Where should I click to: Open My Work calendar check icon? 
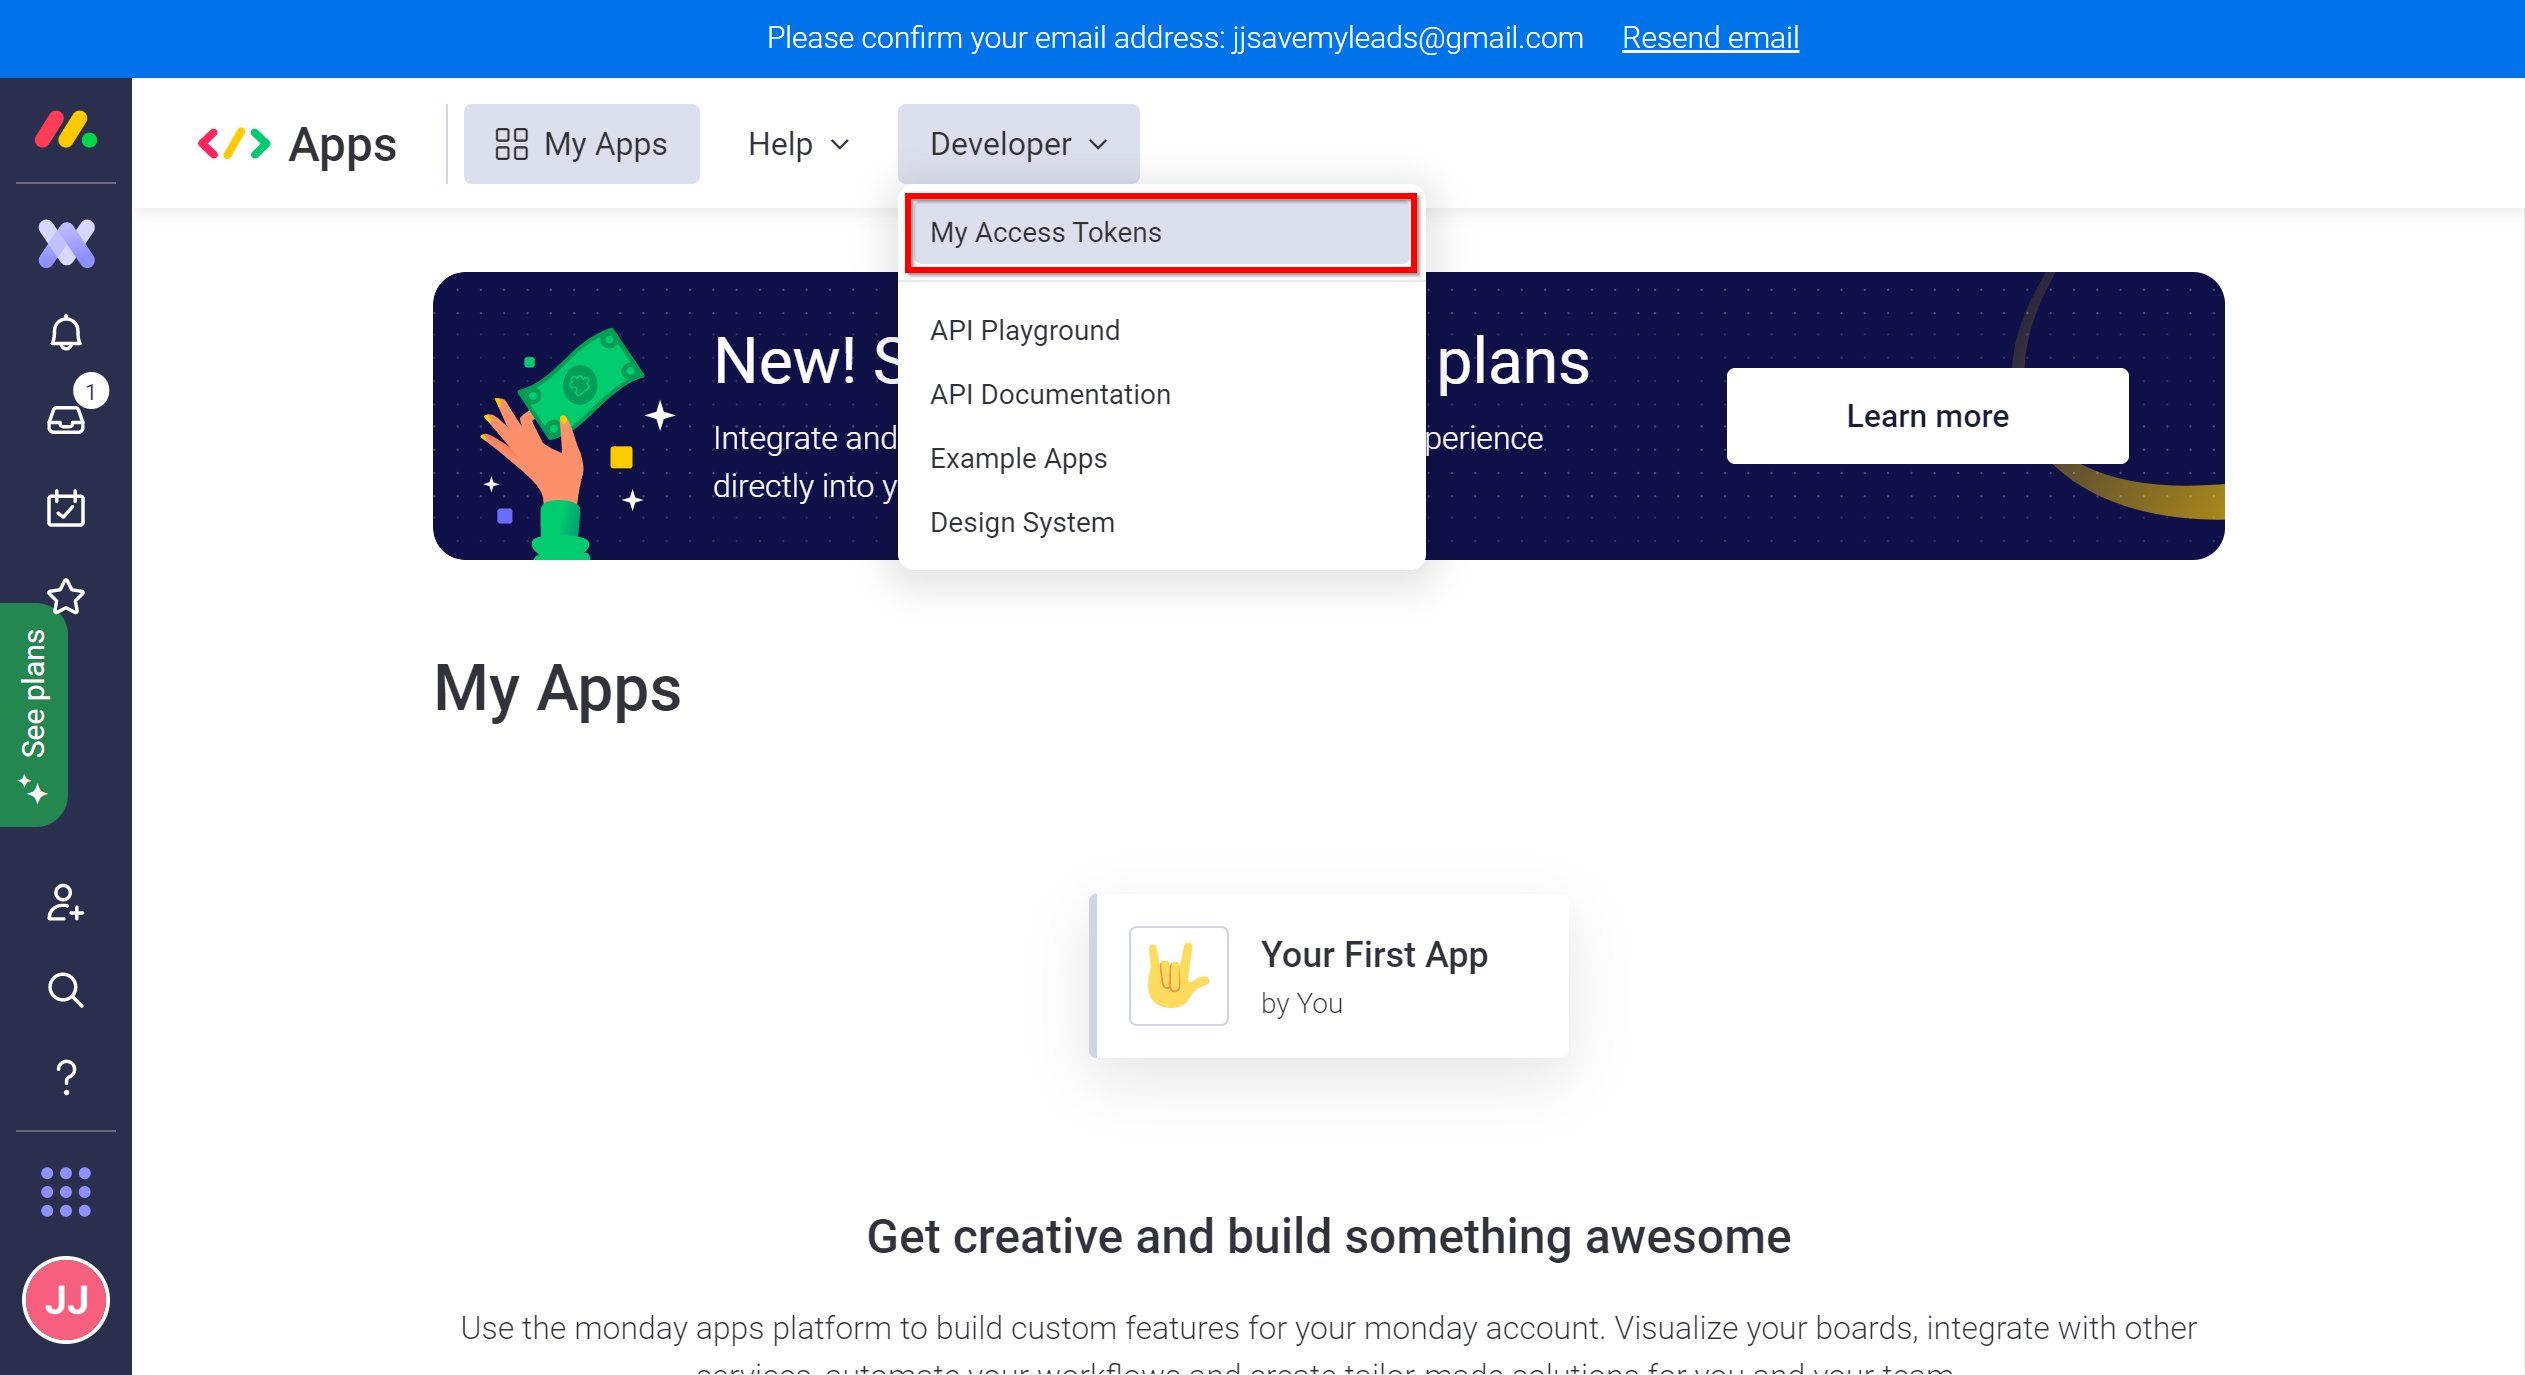66,508
